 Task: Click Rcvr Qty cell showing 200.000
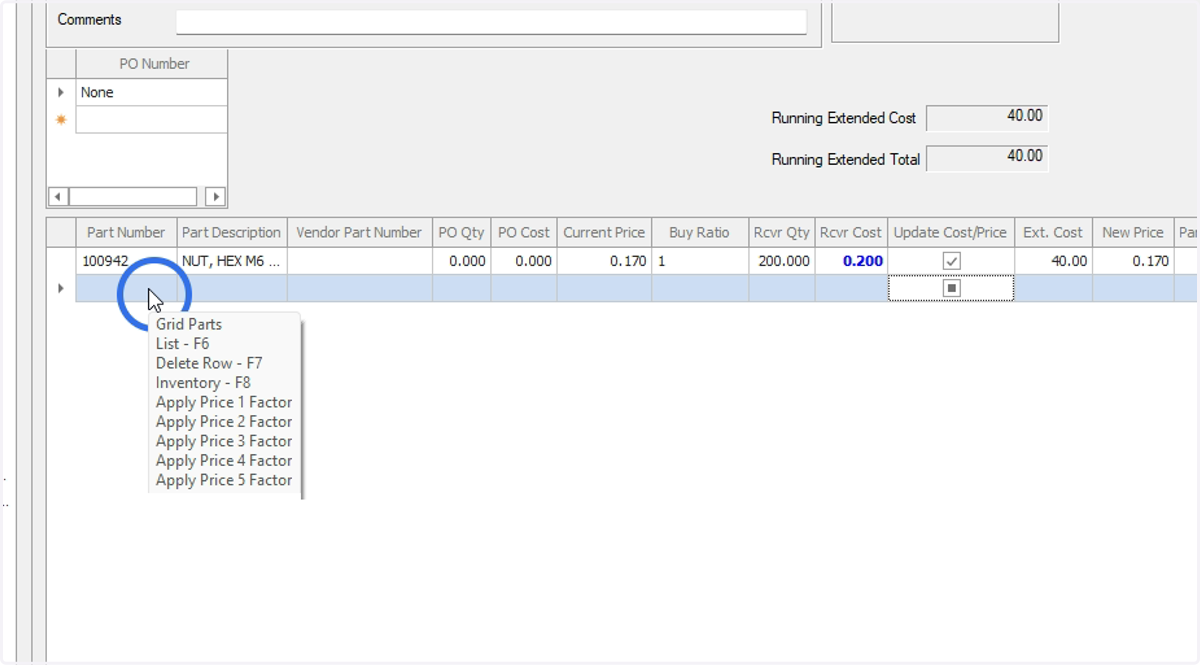click(x=782, y=261)
